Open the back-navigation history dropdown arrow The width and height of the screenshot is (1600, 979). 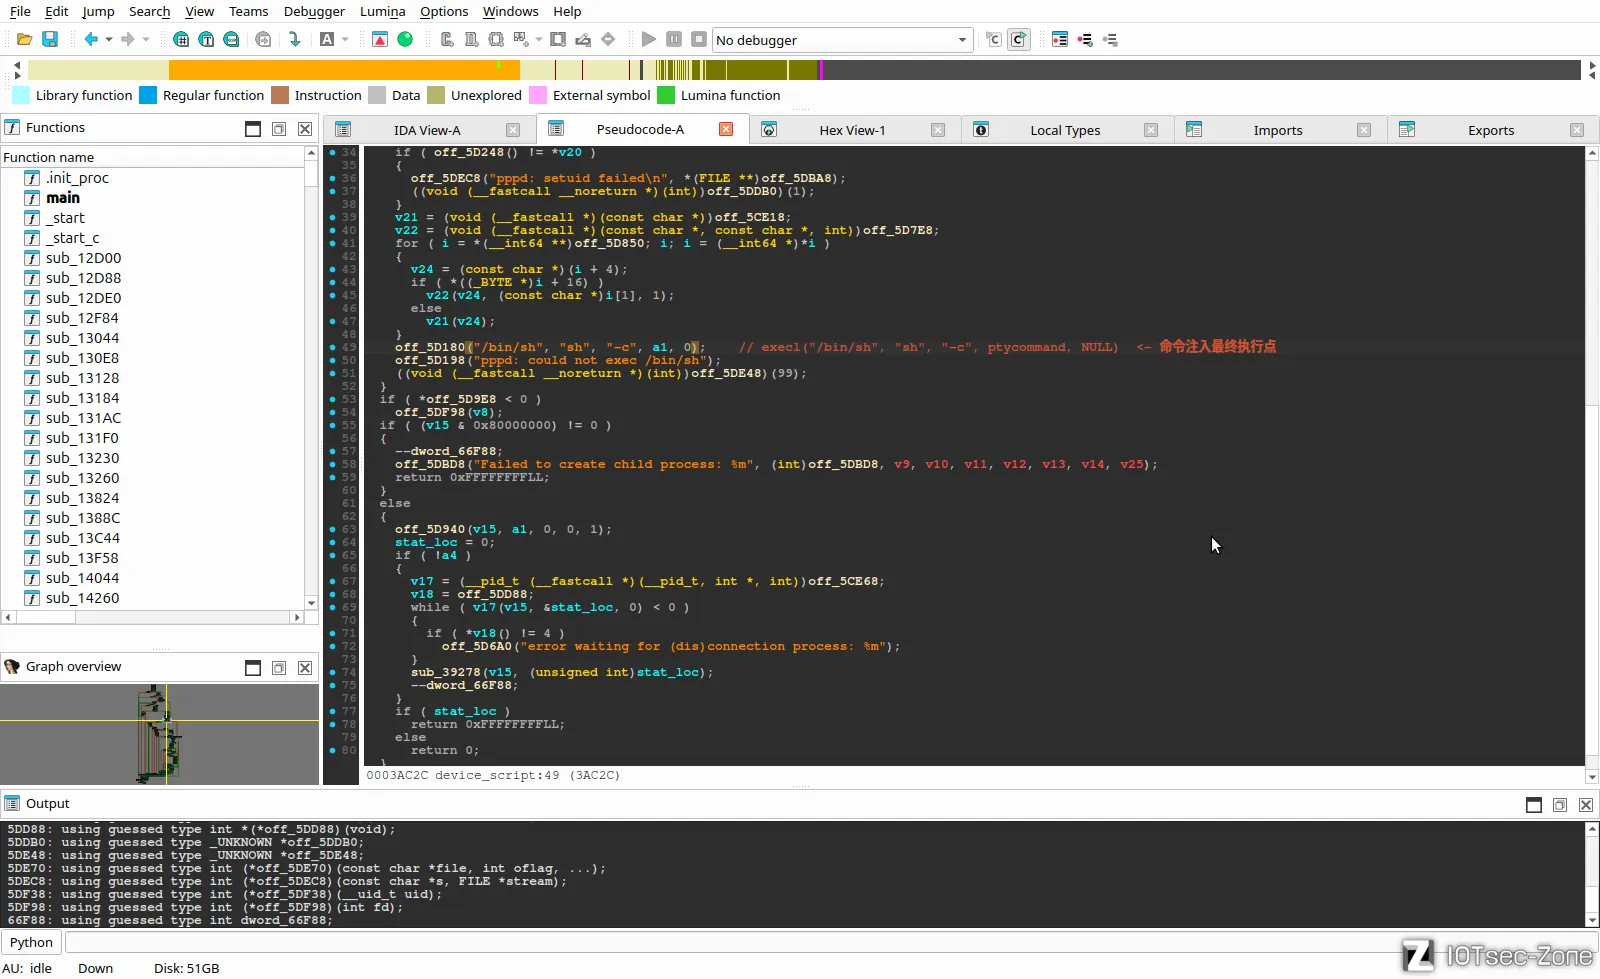pos(109,40)
